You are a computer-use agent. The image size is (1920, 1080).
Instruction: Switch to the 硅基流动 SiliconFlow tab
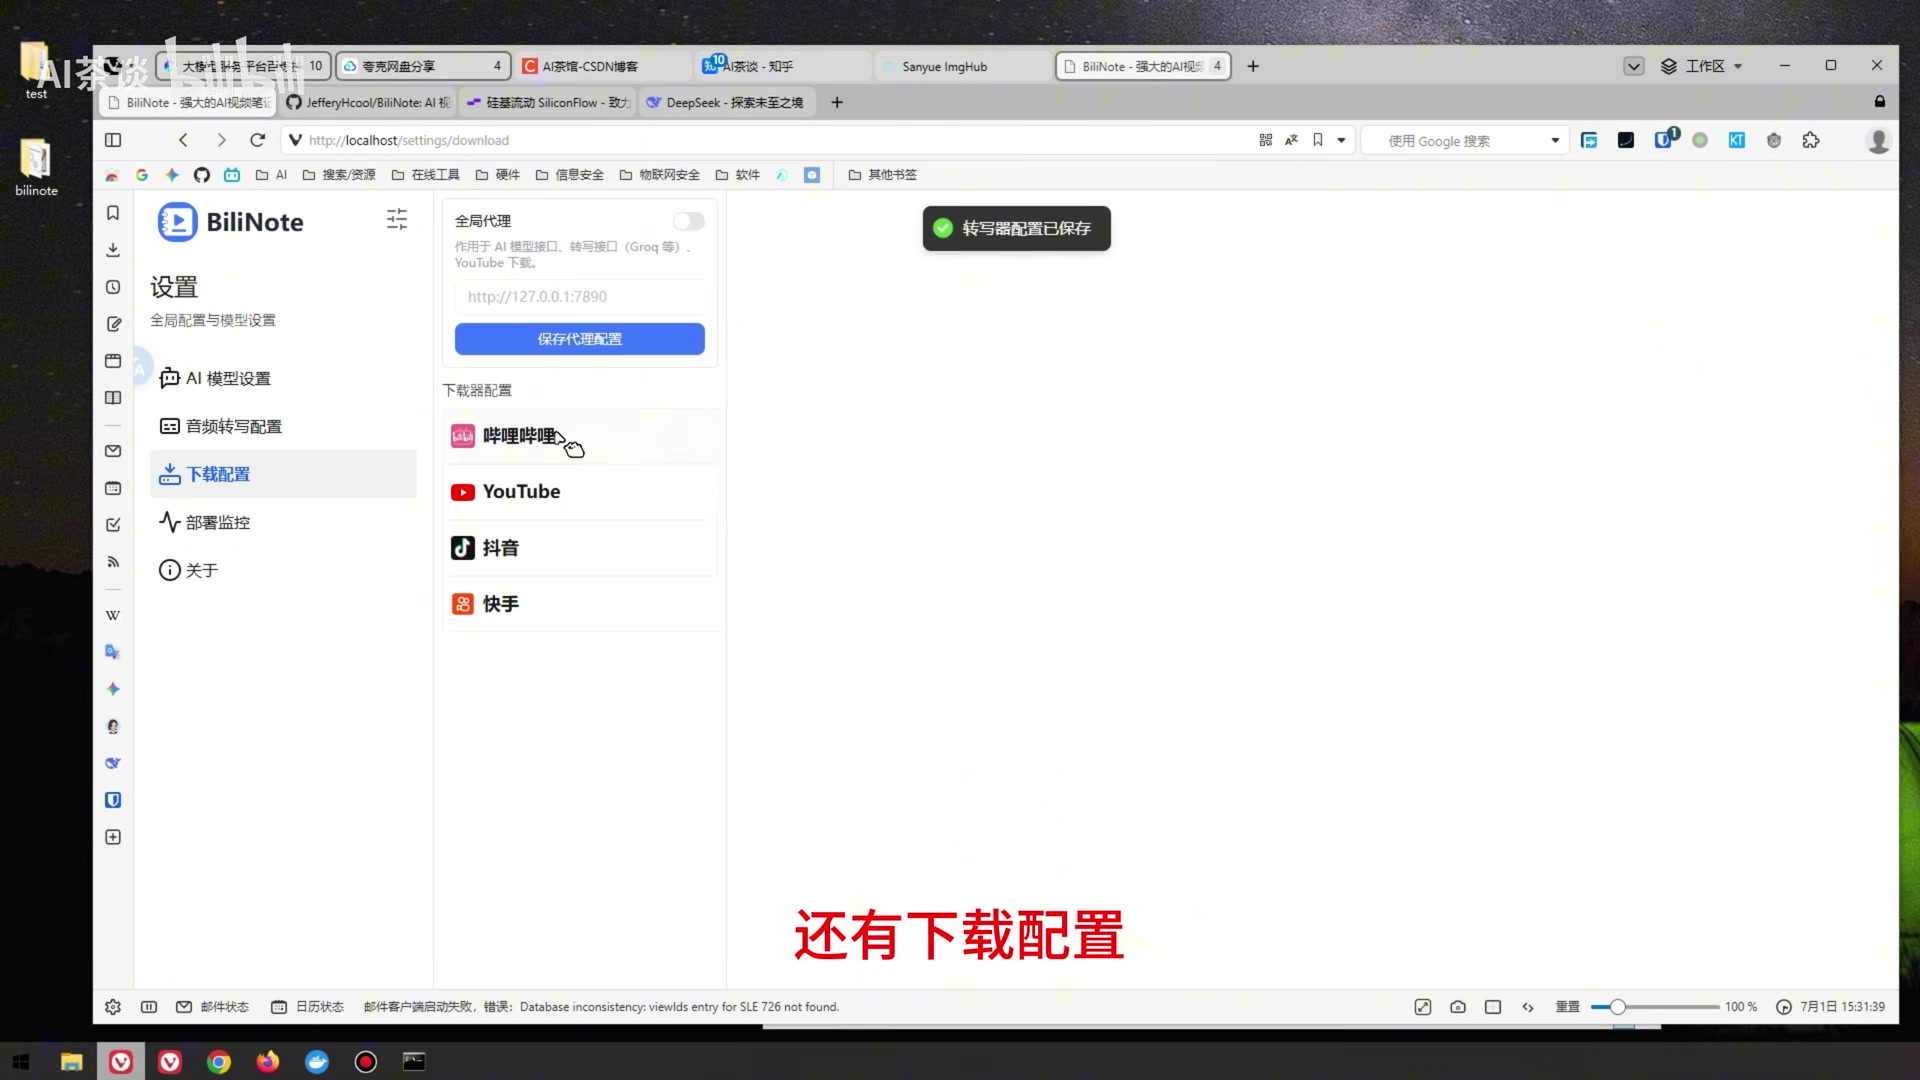pos(548,102)
